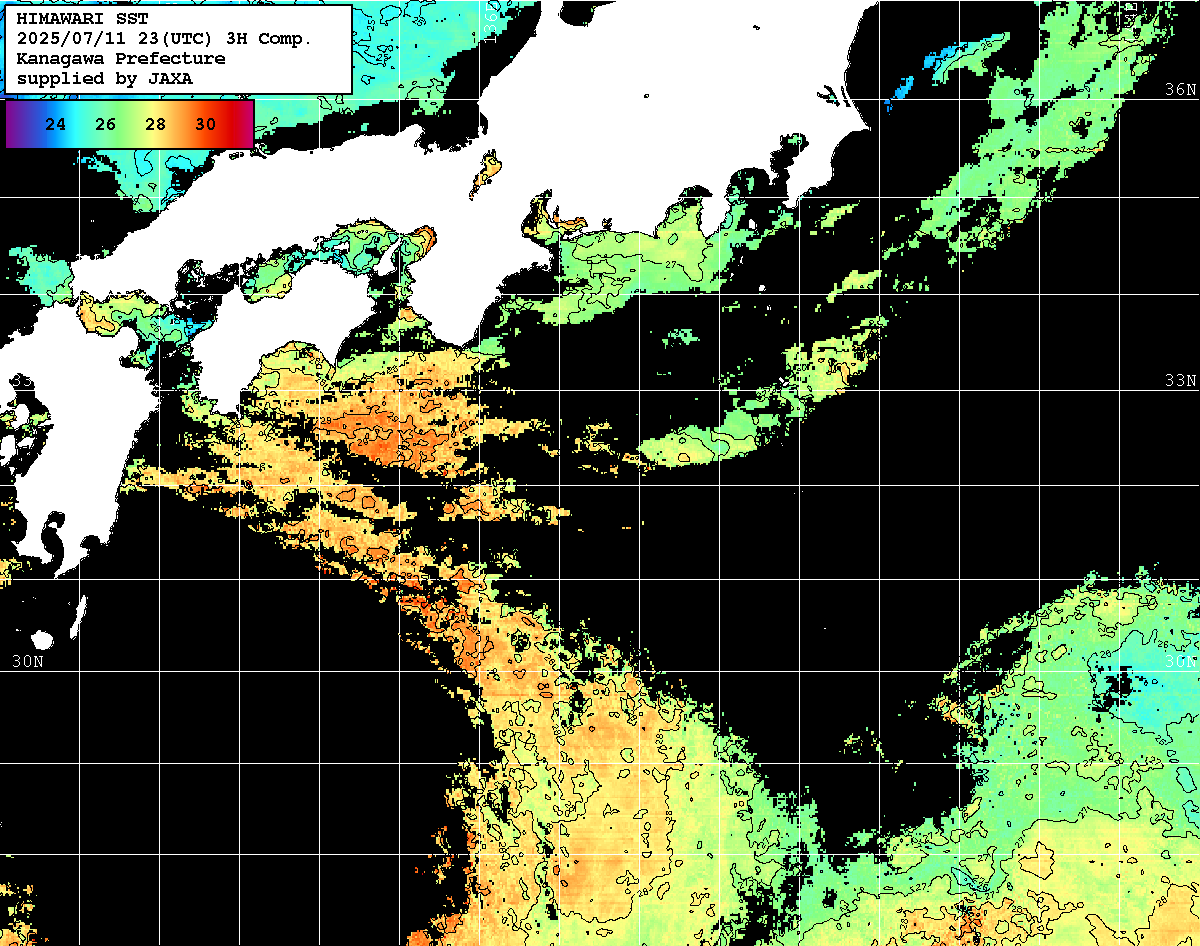Click the '36N' latitude label
The image size is (1200, 946).
(x=1180, y=89)
